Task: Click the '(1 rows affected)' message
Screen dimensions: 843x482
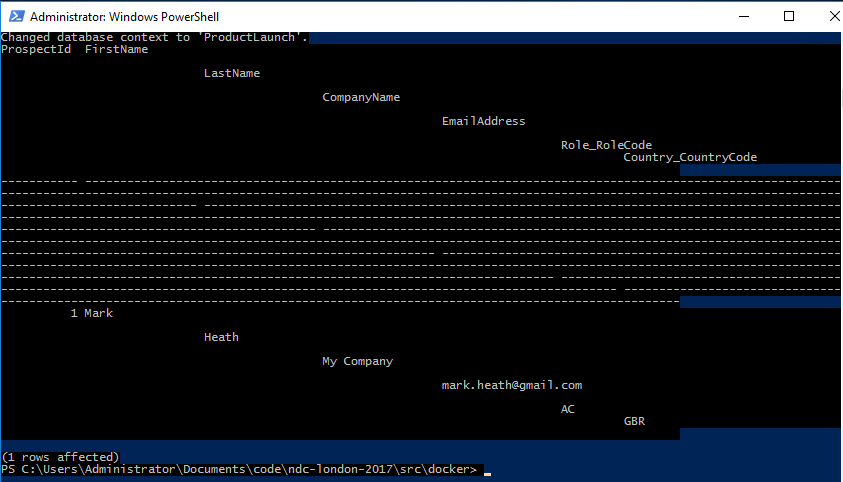Action: (60, 457)
